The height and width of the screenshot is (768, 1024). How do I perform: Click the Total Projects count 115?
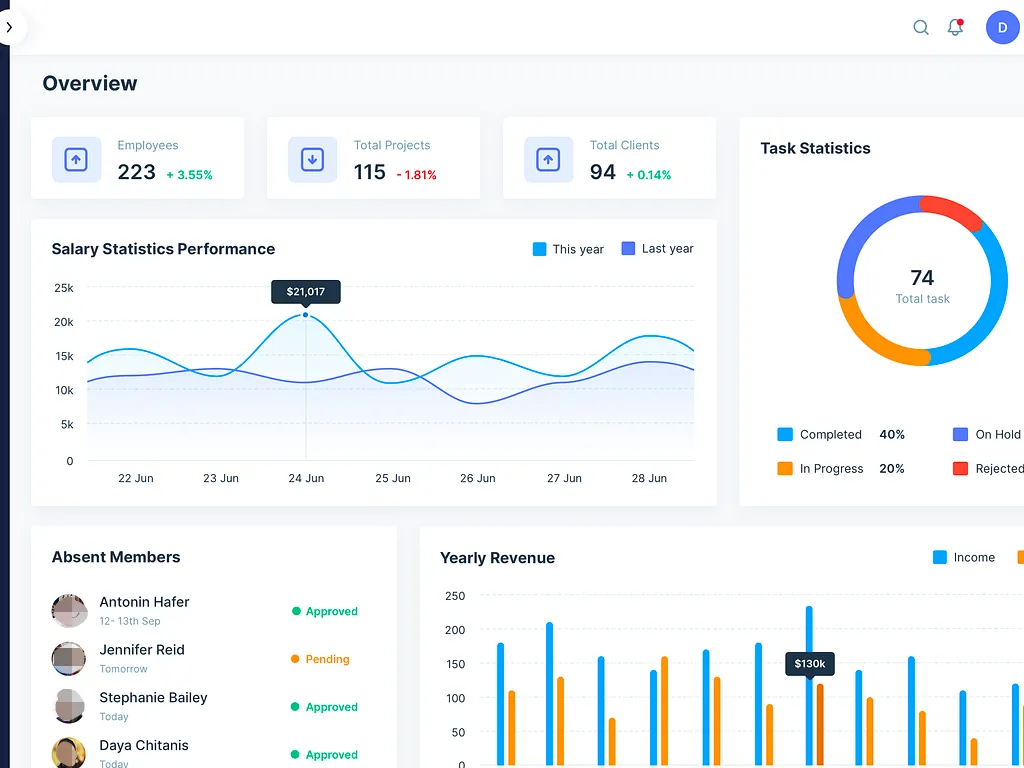370,172
